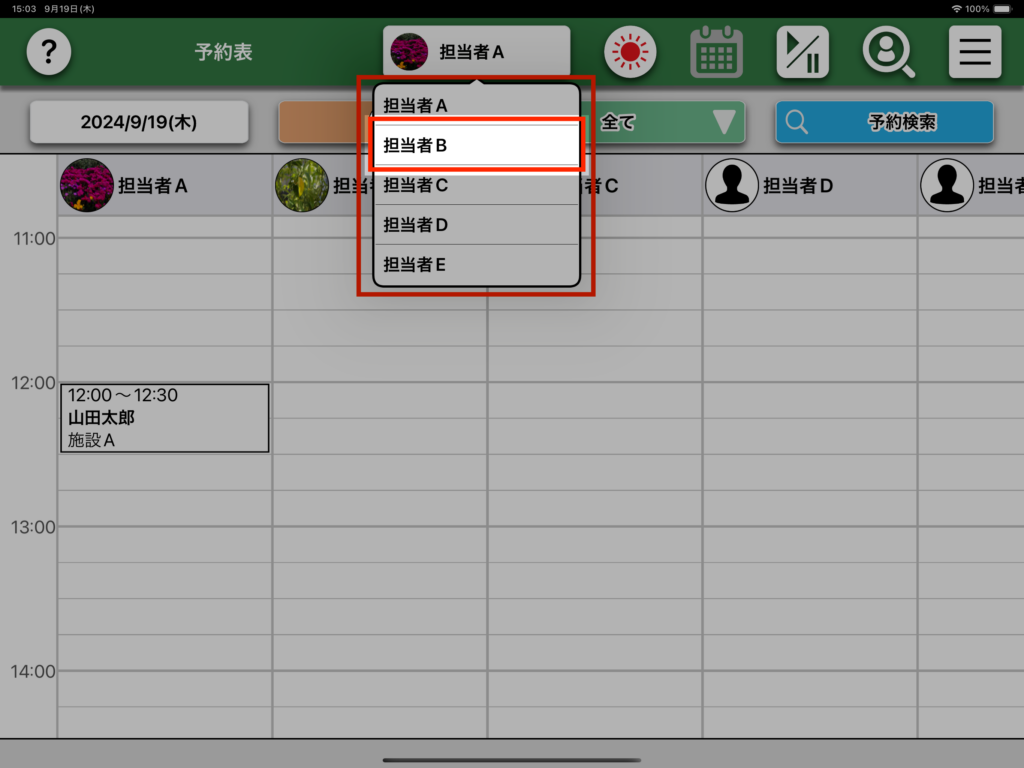Open the calendar grid icon
This screenshot has height=768, width=1024.
point(716,52)
